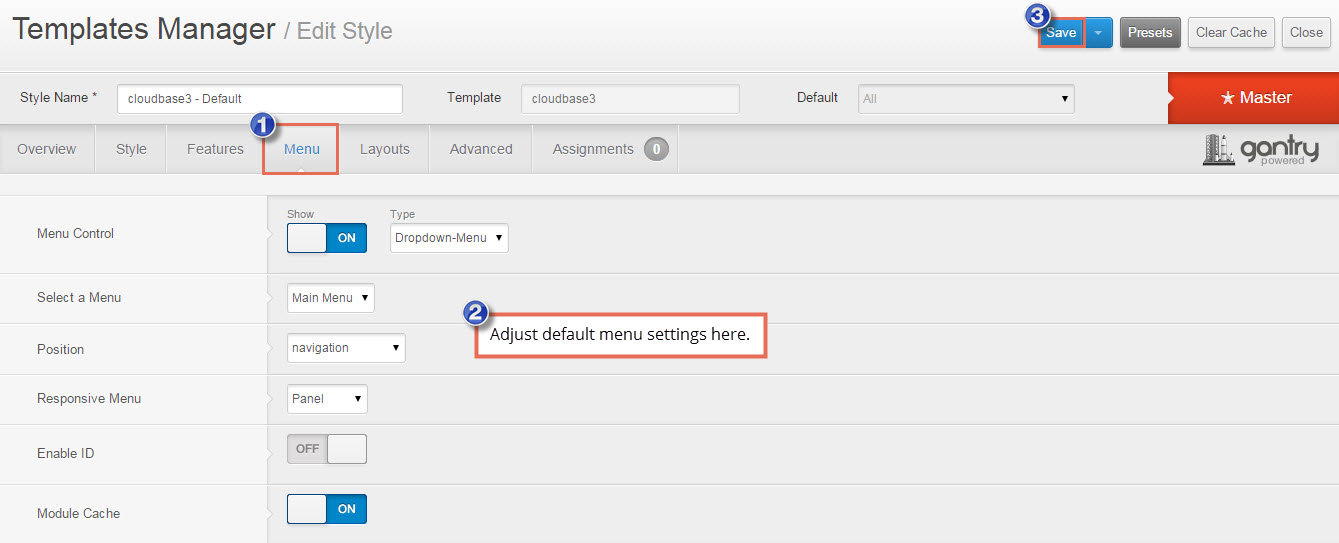Open the Default language dropdown

click(966, 99)
